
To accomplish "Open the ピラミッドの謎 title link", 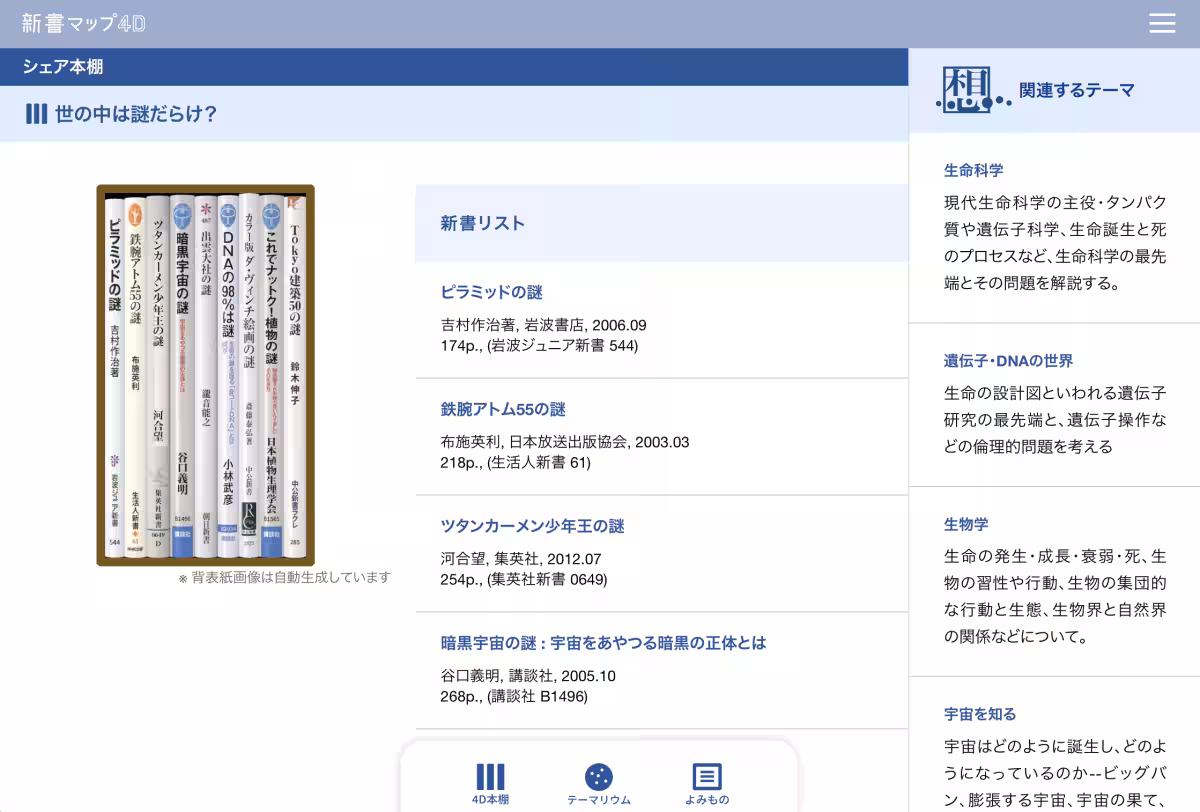I will click(x=491, y=293).
